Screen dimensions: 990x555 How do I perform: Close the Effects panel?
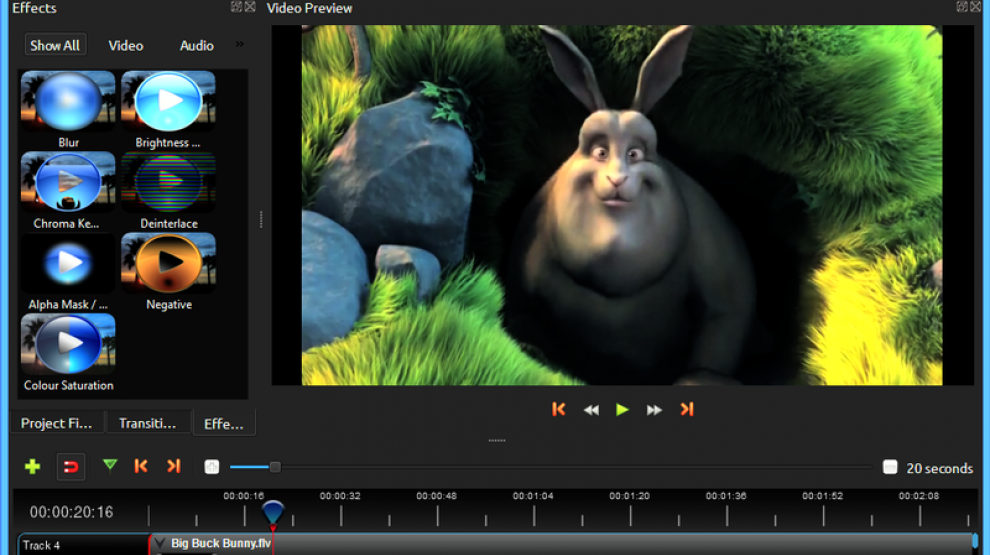250,7
